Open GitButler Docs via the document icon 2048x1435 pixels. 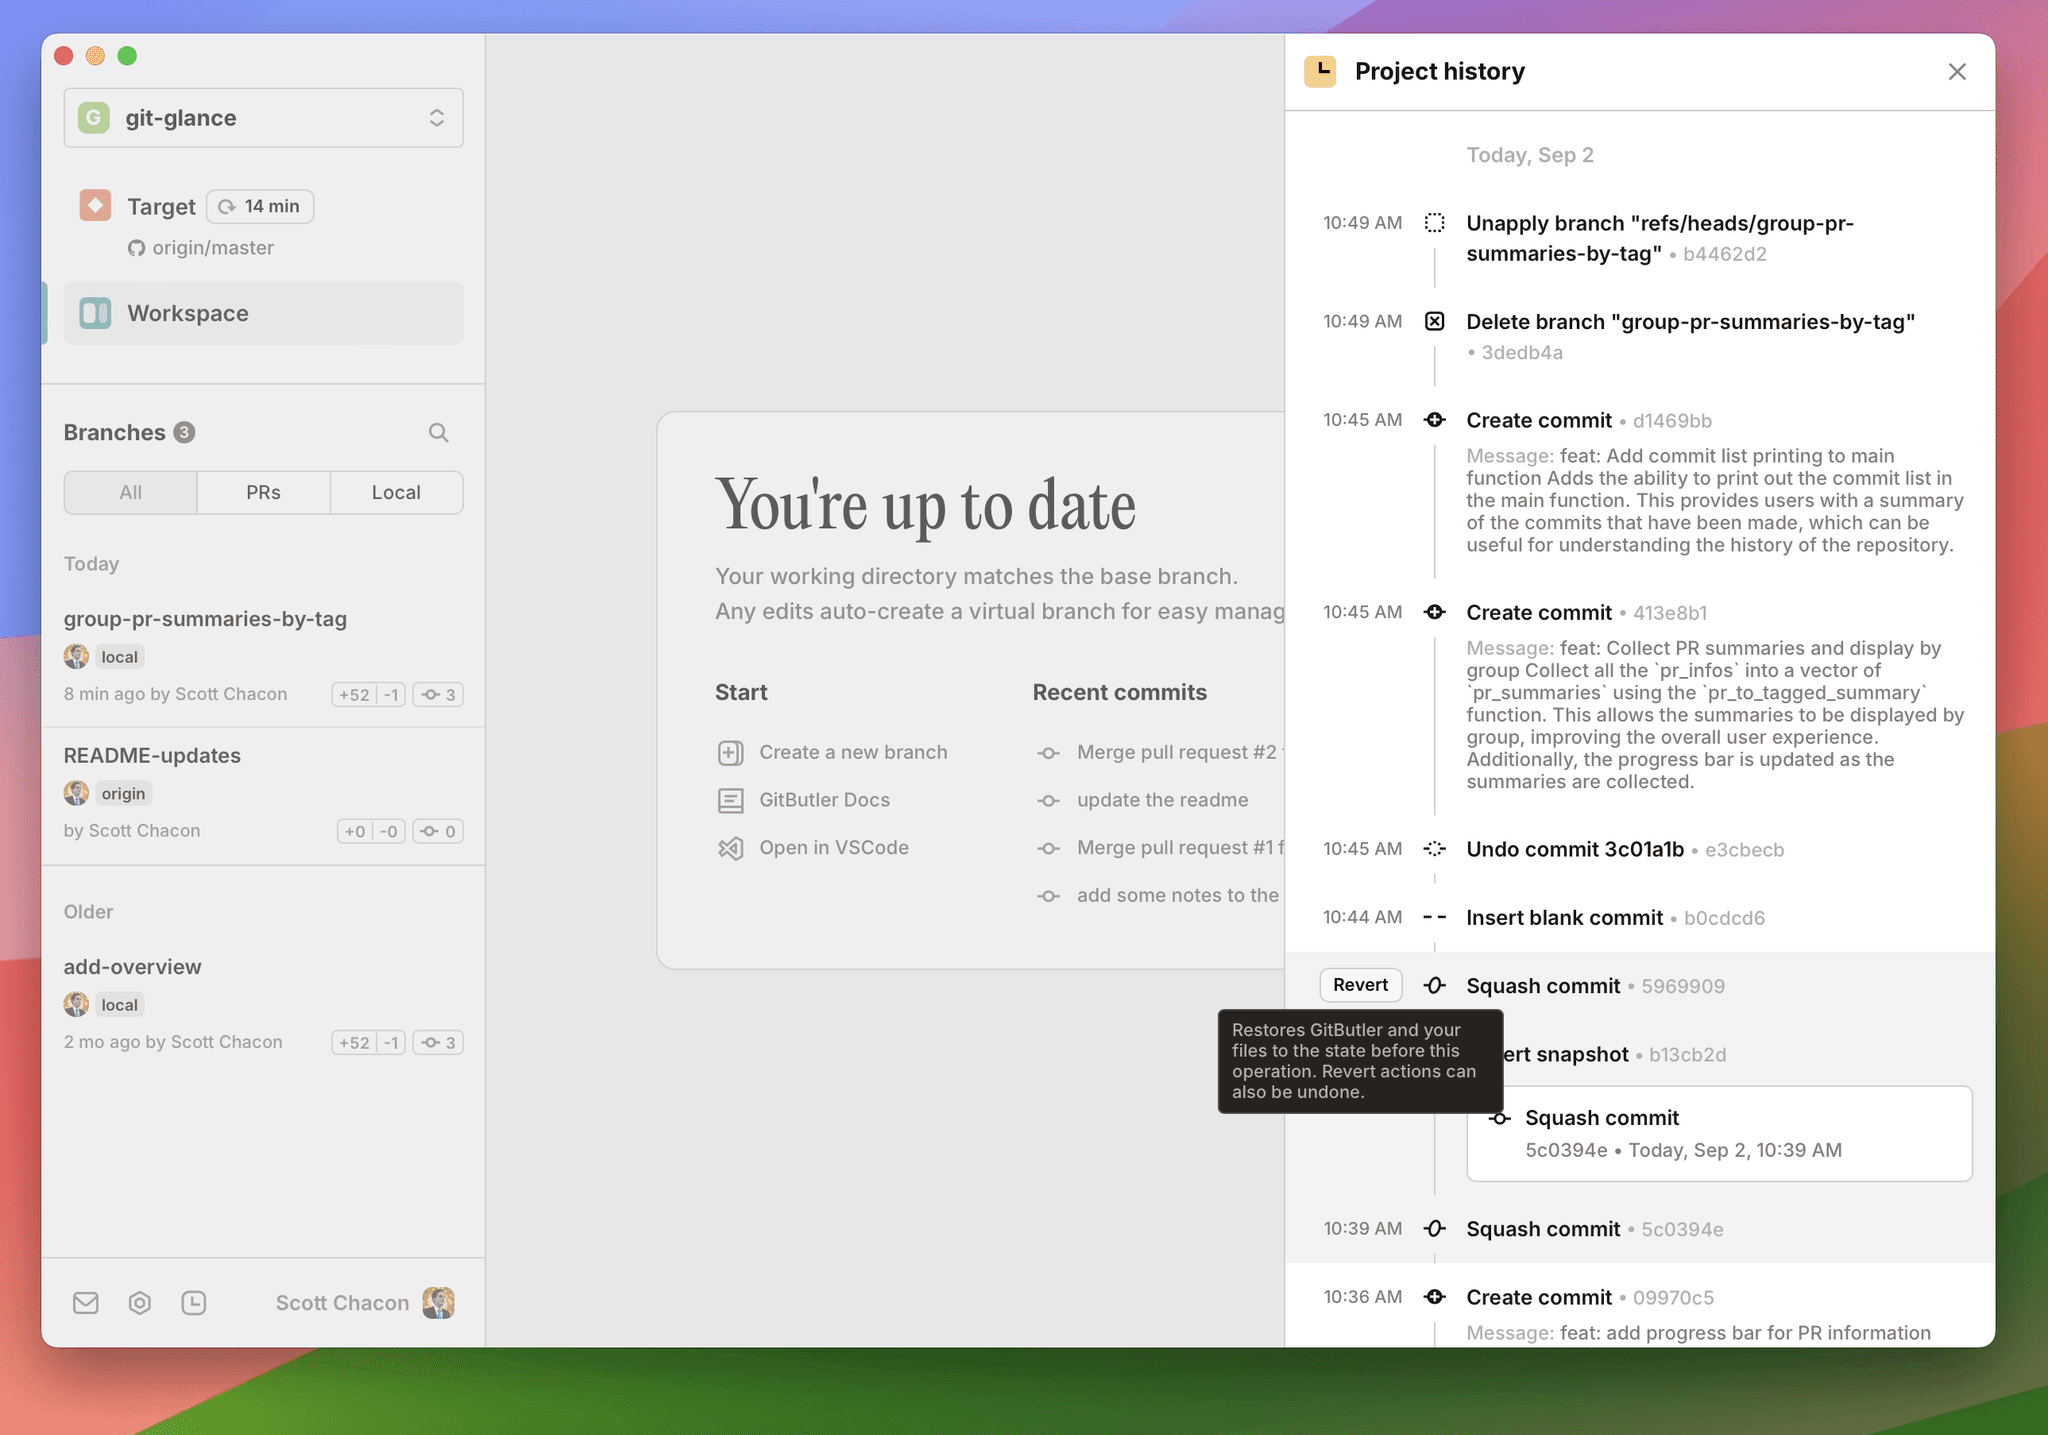730,799
